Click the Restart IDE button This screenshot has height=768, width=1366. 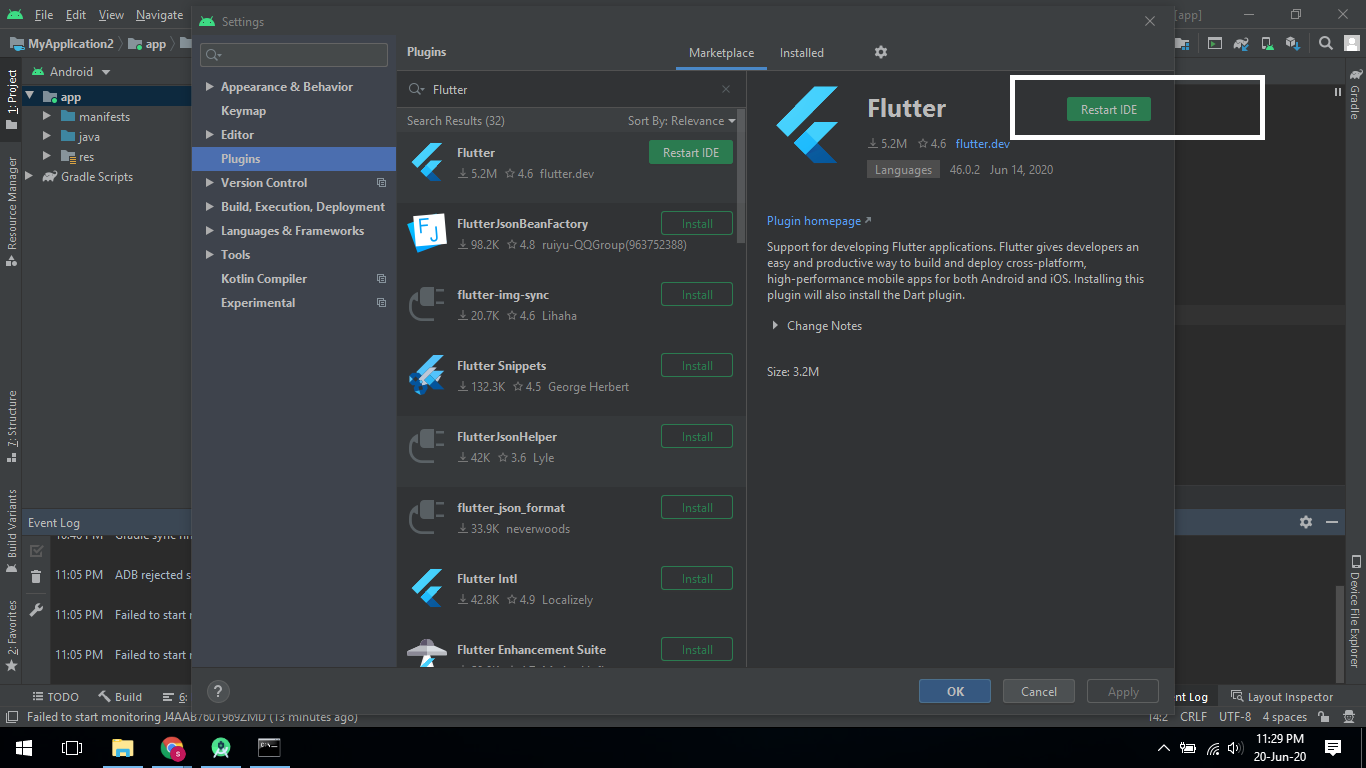(x=1108, y=109)
